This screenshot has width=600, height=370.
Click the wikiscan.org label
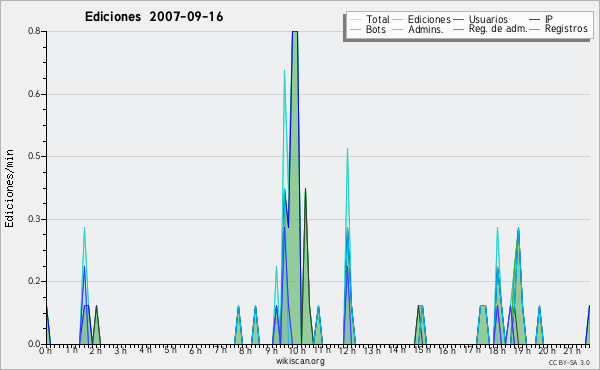(300, 361)
